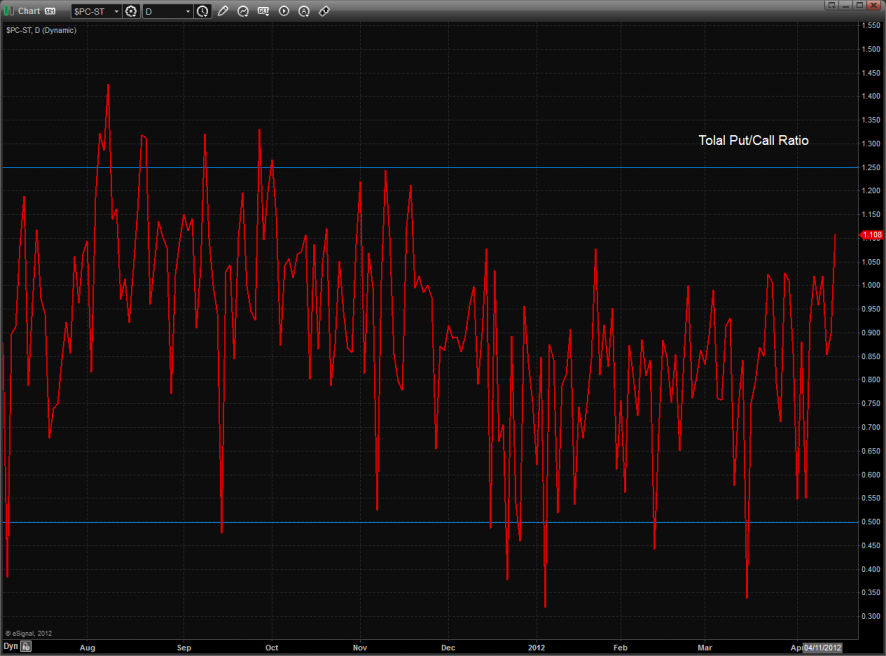Screen dimensions: 886x656
Task: Click the SS1 badge beside Chart
Action: (50, 11)
